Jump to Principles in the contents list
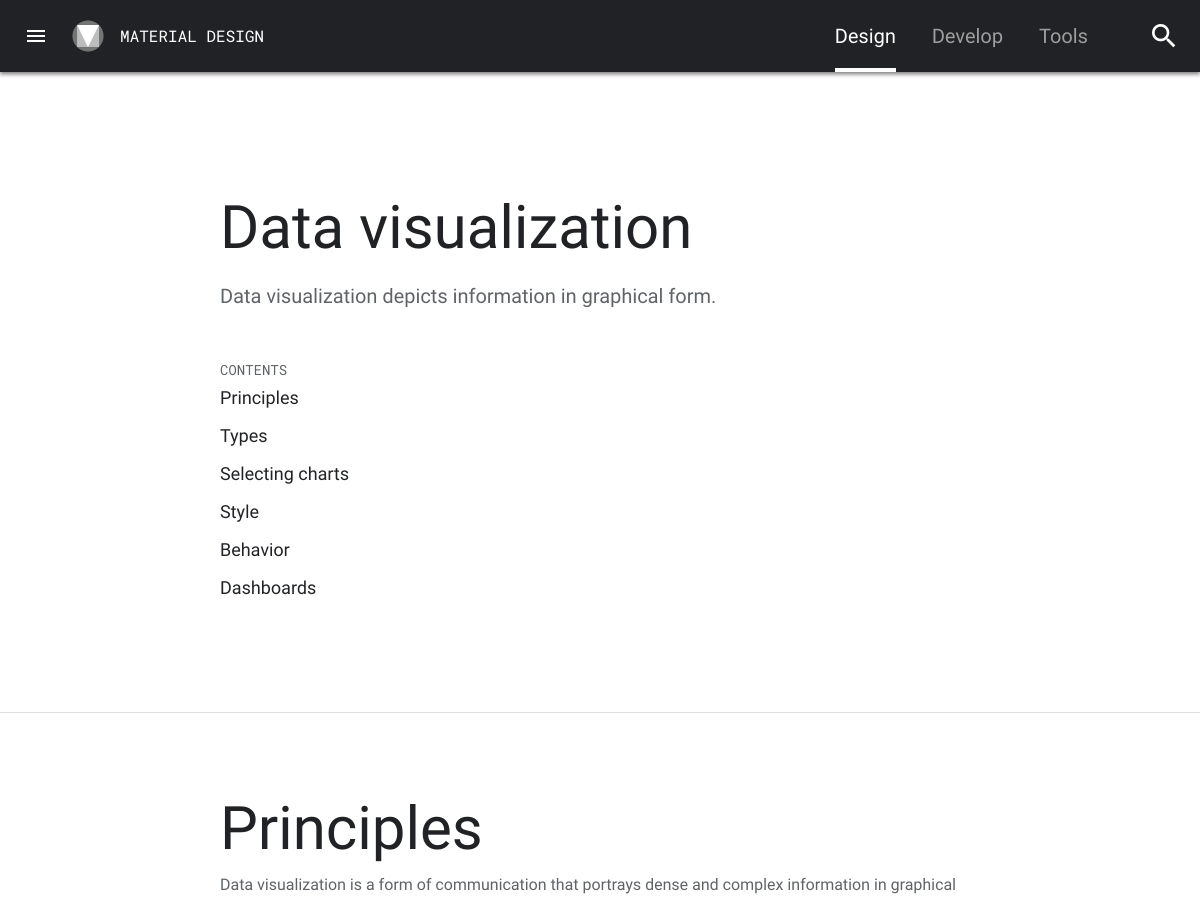Viewport: 1200px width, 900px height. point(259,398)
